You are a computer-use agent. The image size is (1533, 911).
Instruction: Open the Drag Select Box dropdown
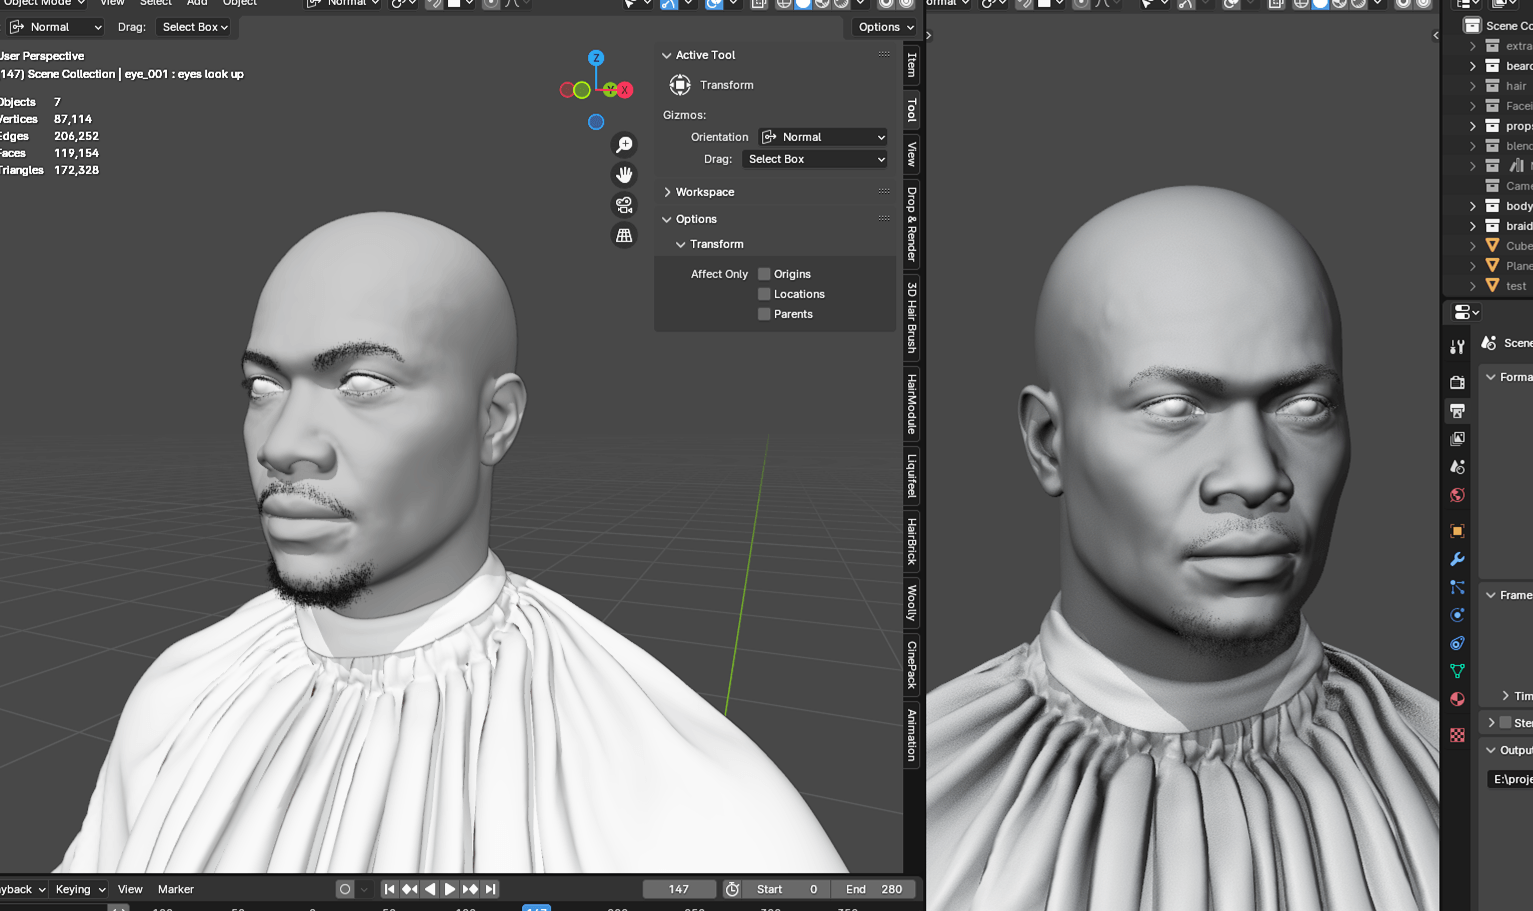click(814, 158)
